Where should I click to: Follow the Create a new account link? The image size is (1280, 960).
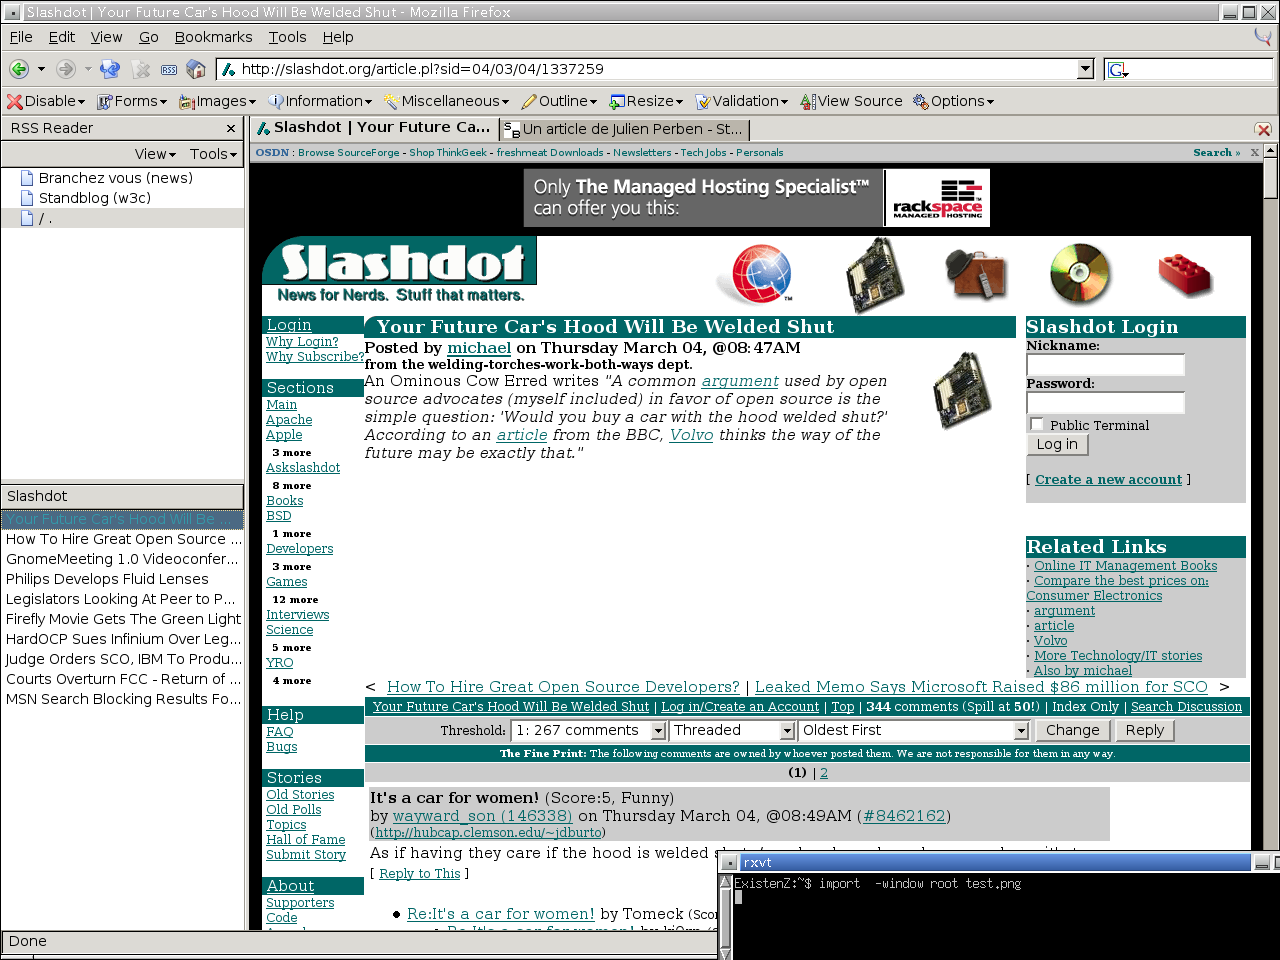point(1108,480)
